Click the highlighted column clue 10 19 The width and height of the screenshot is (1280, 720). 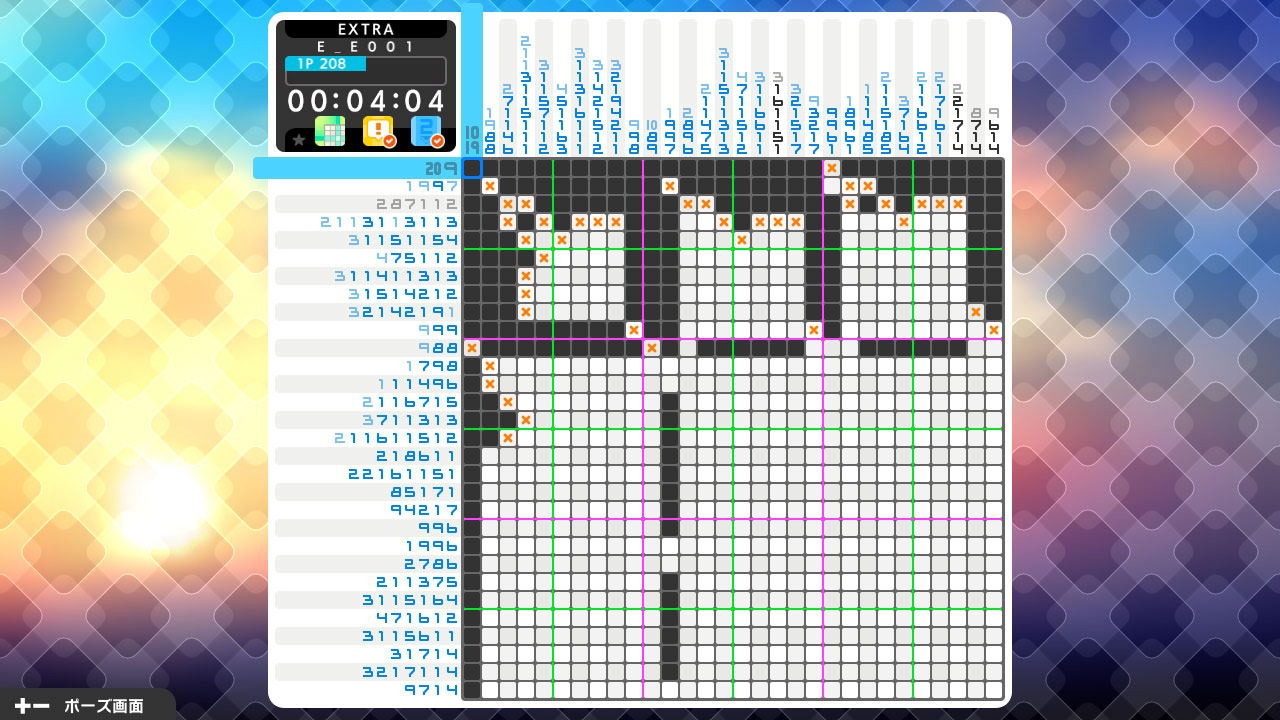[x=472, y=140]
